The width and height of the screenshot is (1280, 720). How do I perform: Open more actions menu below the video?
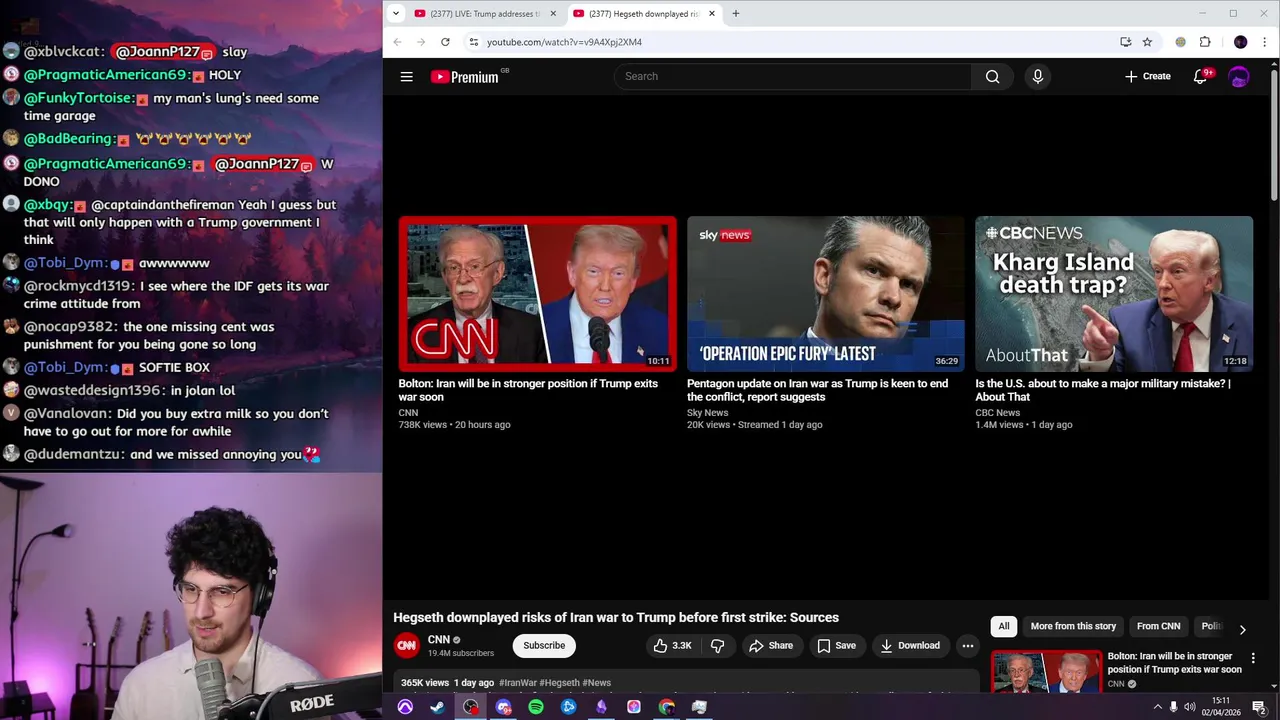[x=967, y=646]
